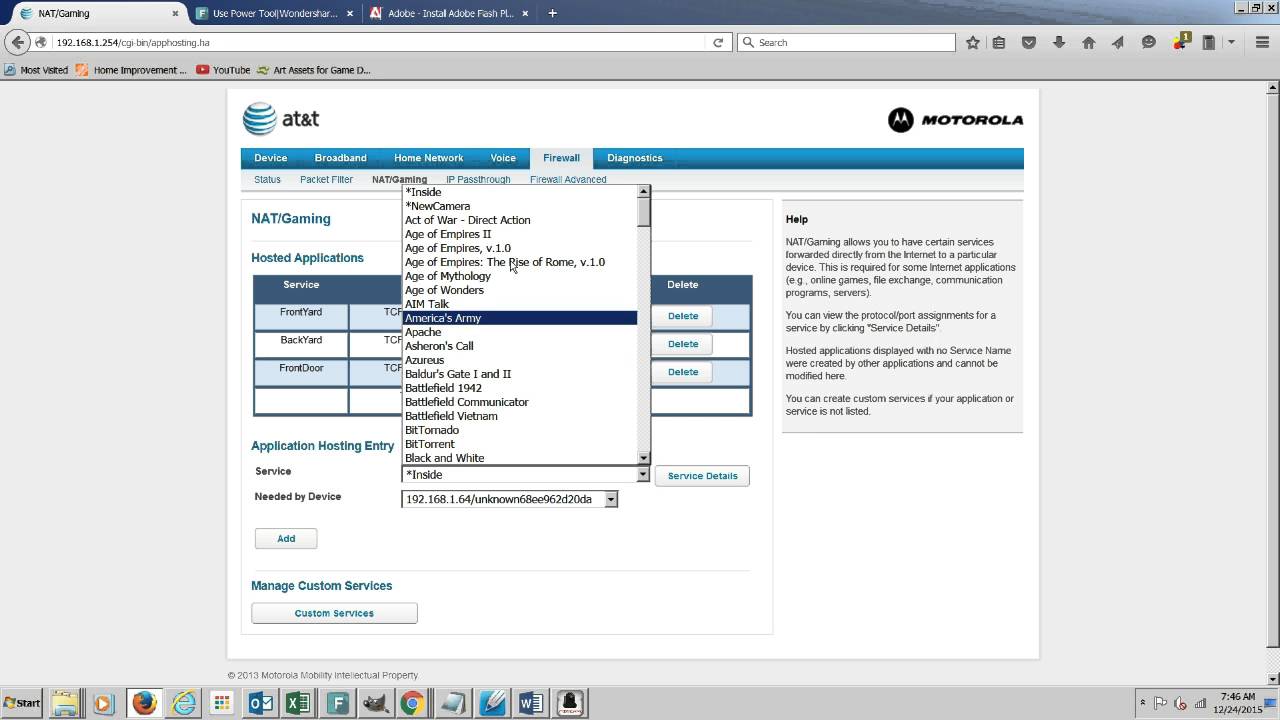Show hidden tray icons arrow

[x=1143, y=703]
